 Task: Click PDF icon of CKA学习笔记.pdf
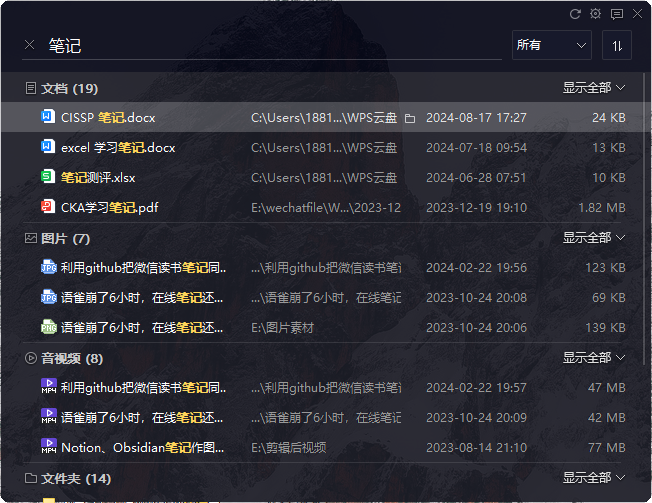tap(48, 207)
